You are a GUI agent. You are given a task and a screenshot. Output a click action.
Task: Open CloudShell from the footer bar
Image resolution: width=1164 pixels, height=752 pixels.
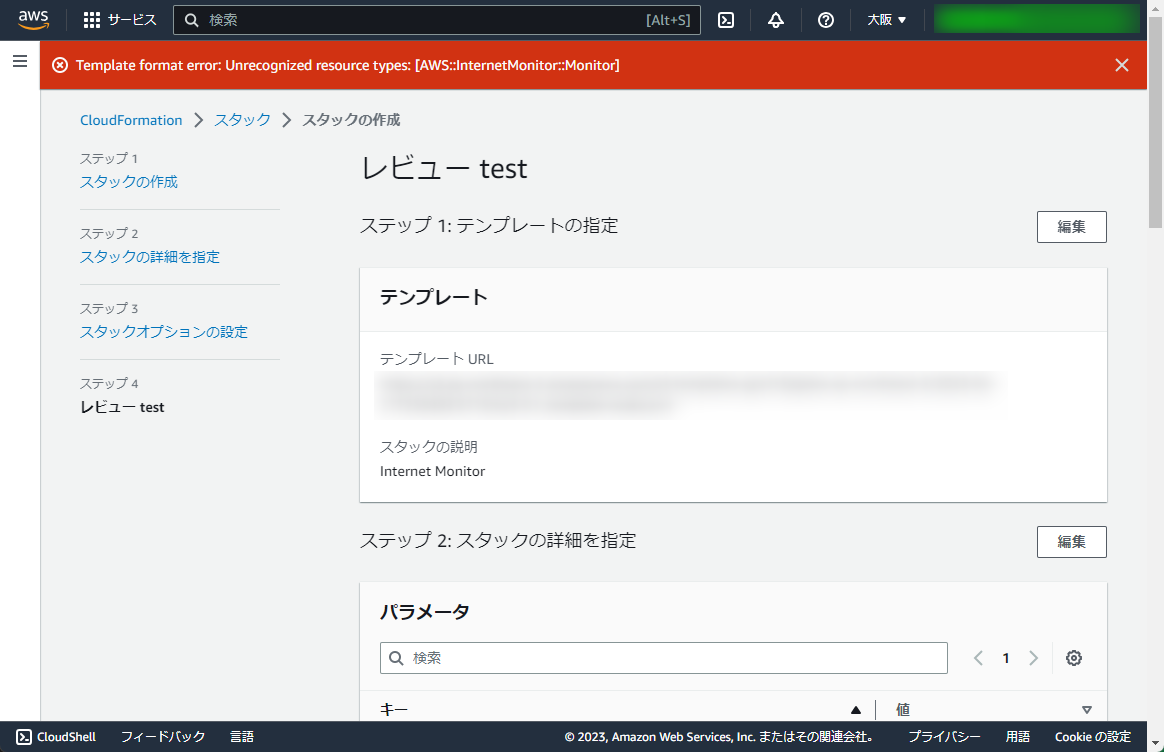click(56, 737)
